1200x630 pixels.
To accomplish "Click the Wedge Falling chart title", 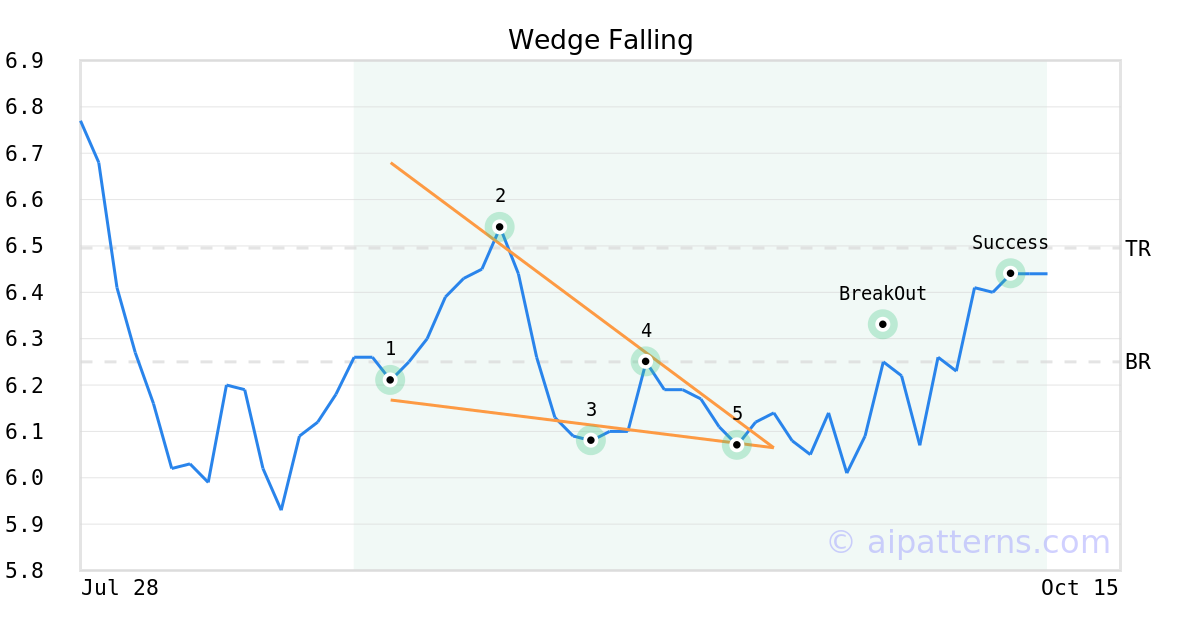I will pos(600,40).
